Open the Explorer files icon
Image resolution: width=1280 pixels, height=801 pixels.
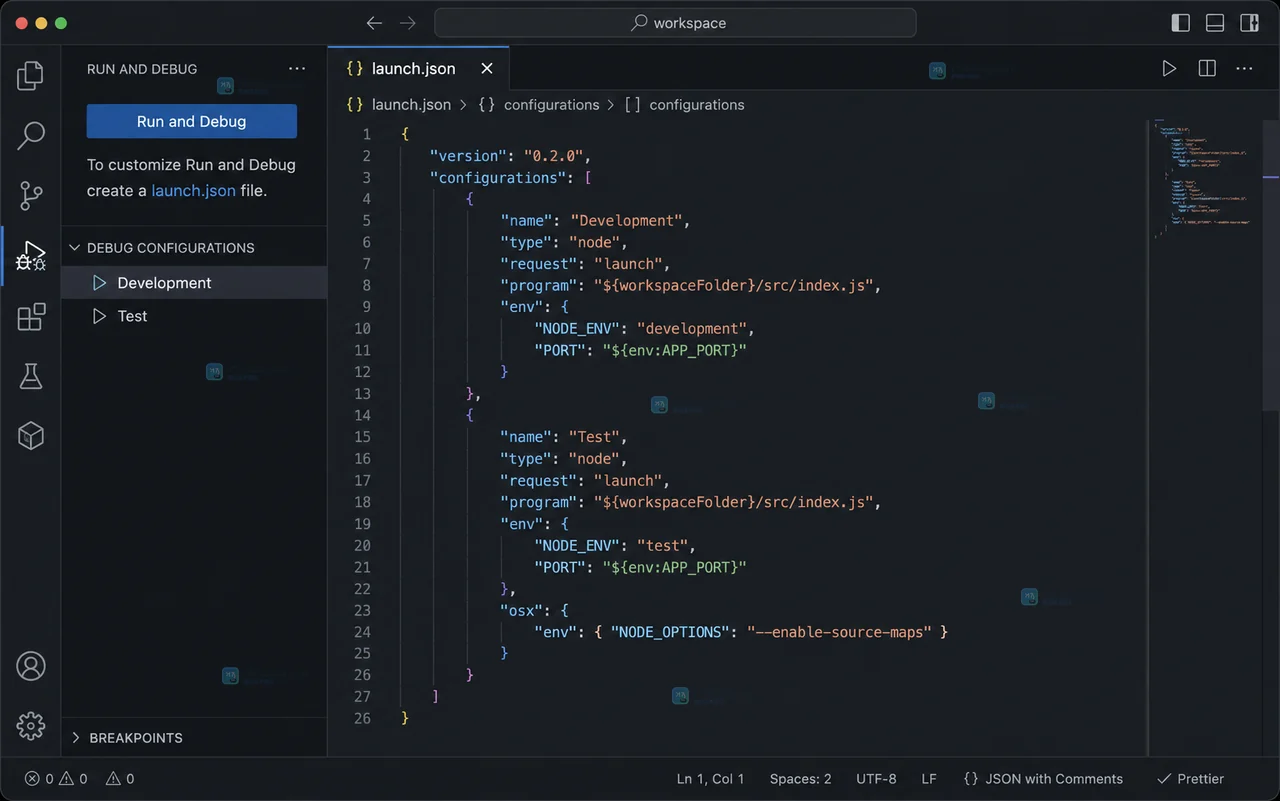[x=31, y=75]
